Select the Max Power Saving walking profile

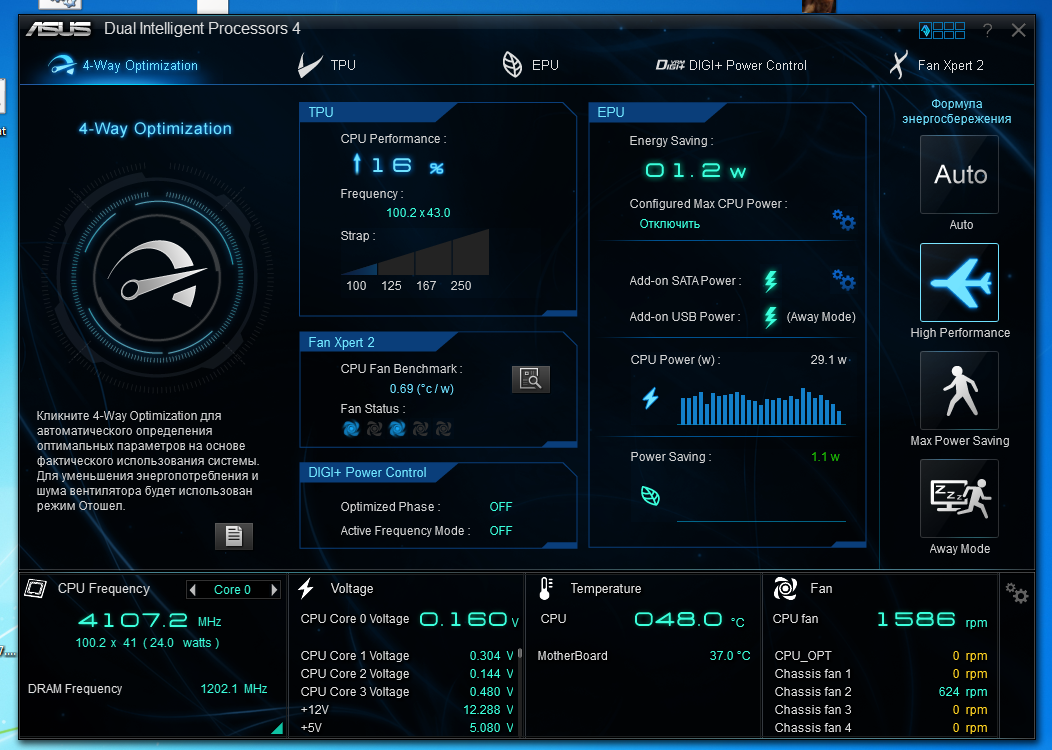[959, 390]
